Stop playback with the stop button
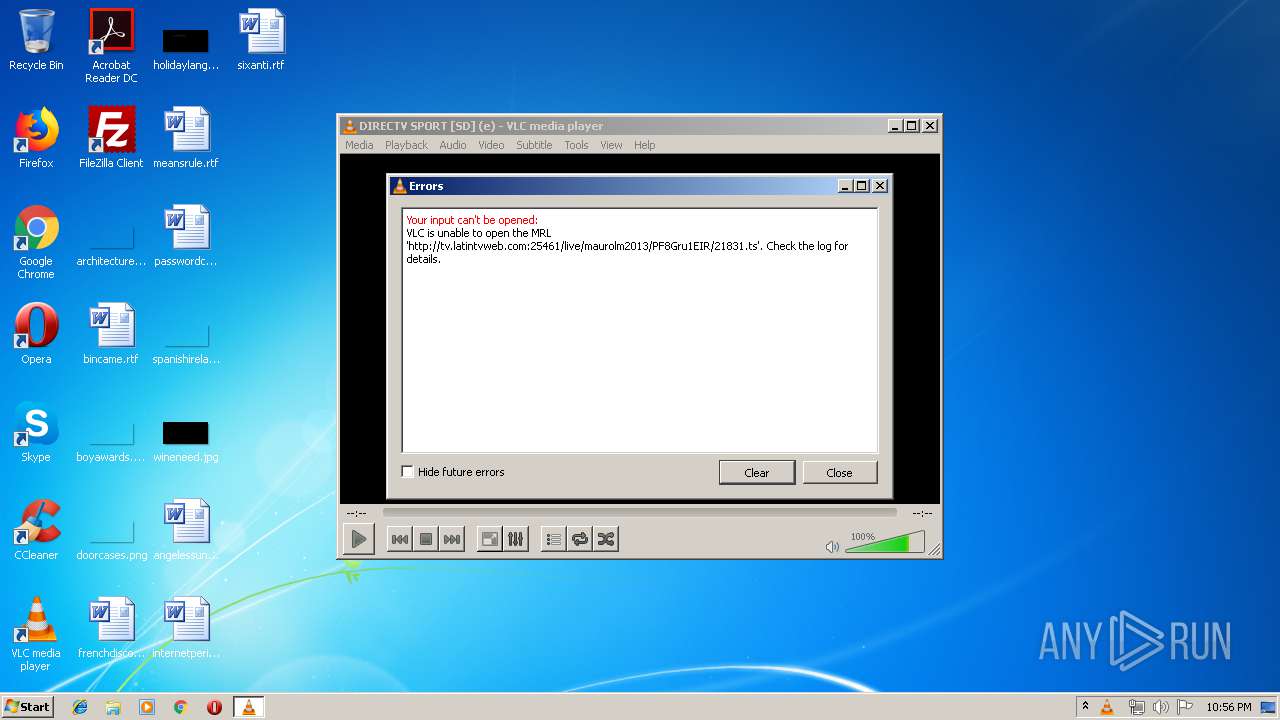The image size is (1280, 720). 426,539
